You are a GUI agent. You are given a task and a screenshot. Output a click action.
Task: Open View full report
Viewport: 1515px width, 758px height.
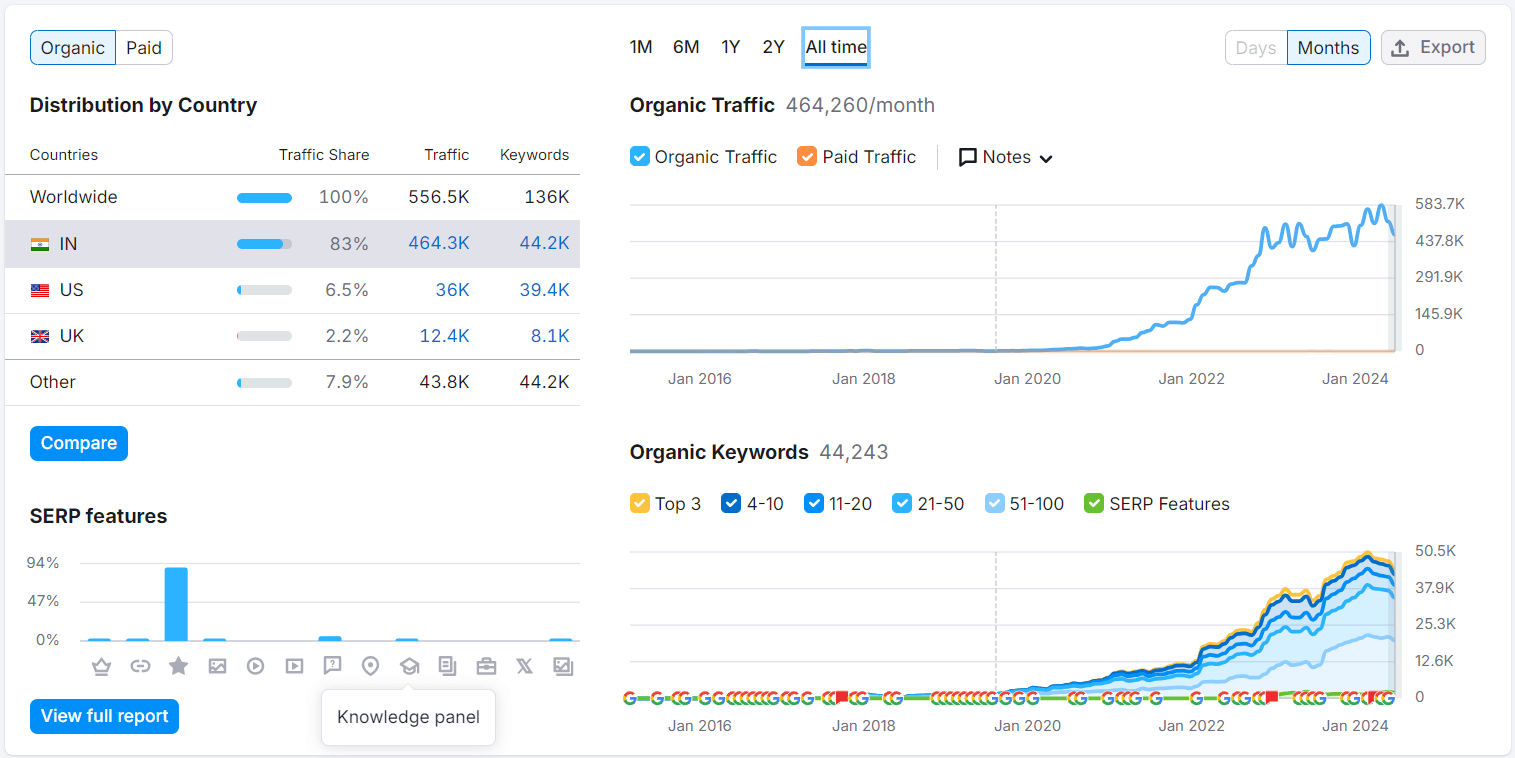point(104,716)
